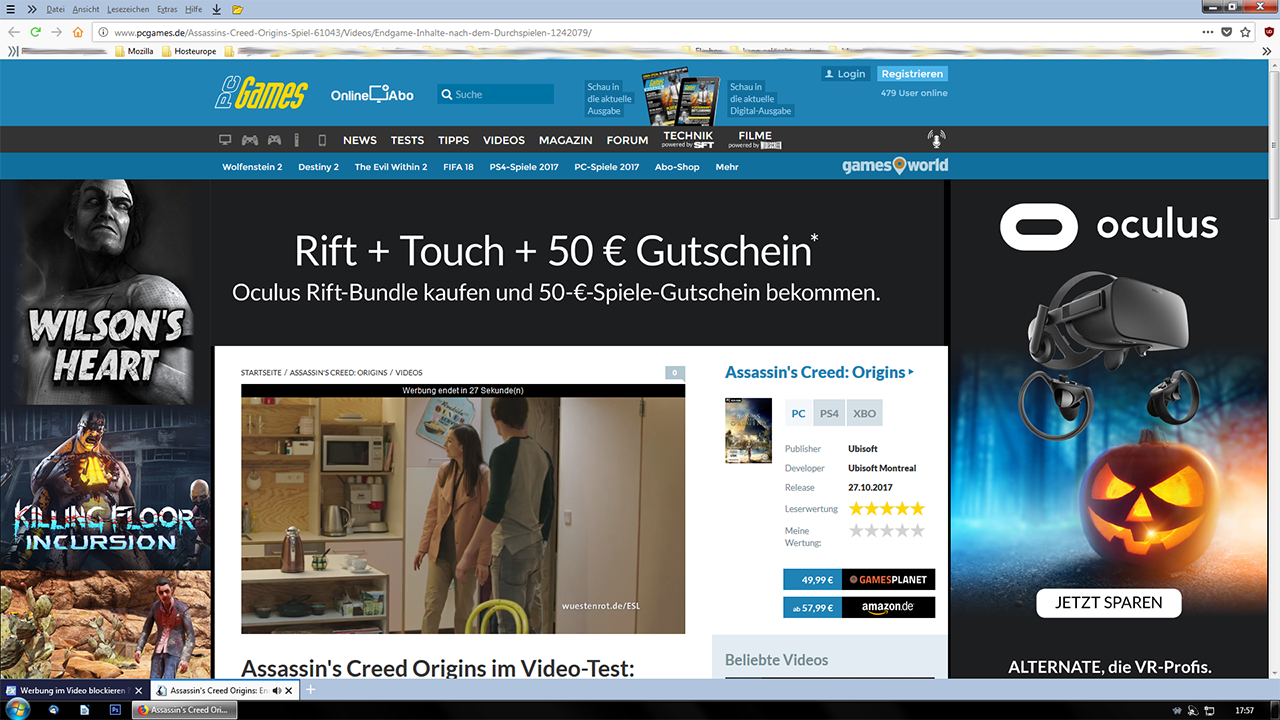Click the Registrieren button

[x=912, y=74]
